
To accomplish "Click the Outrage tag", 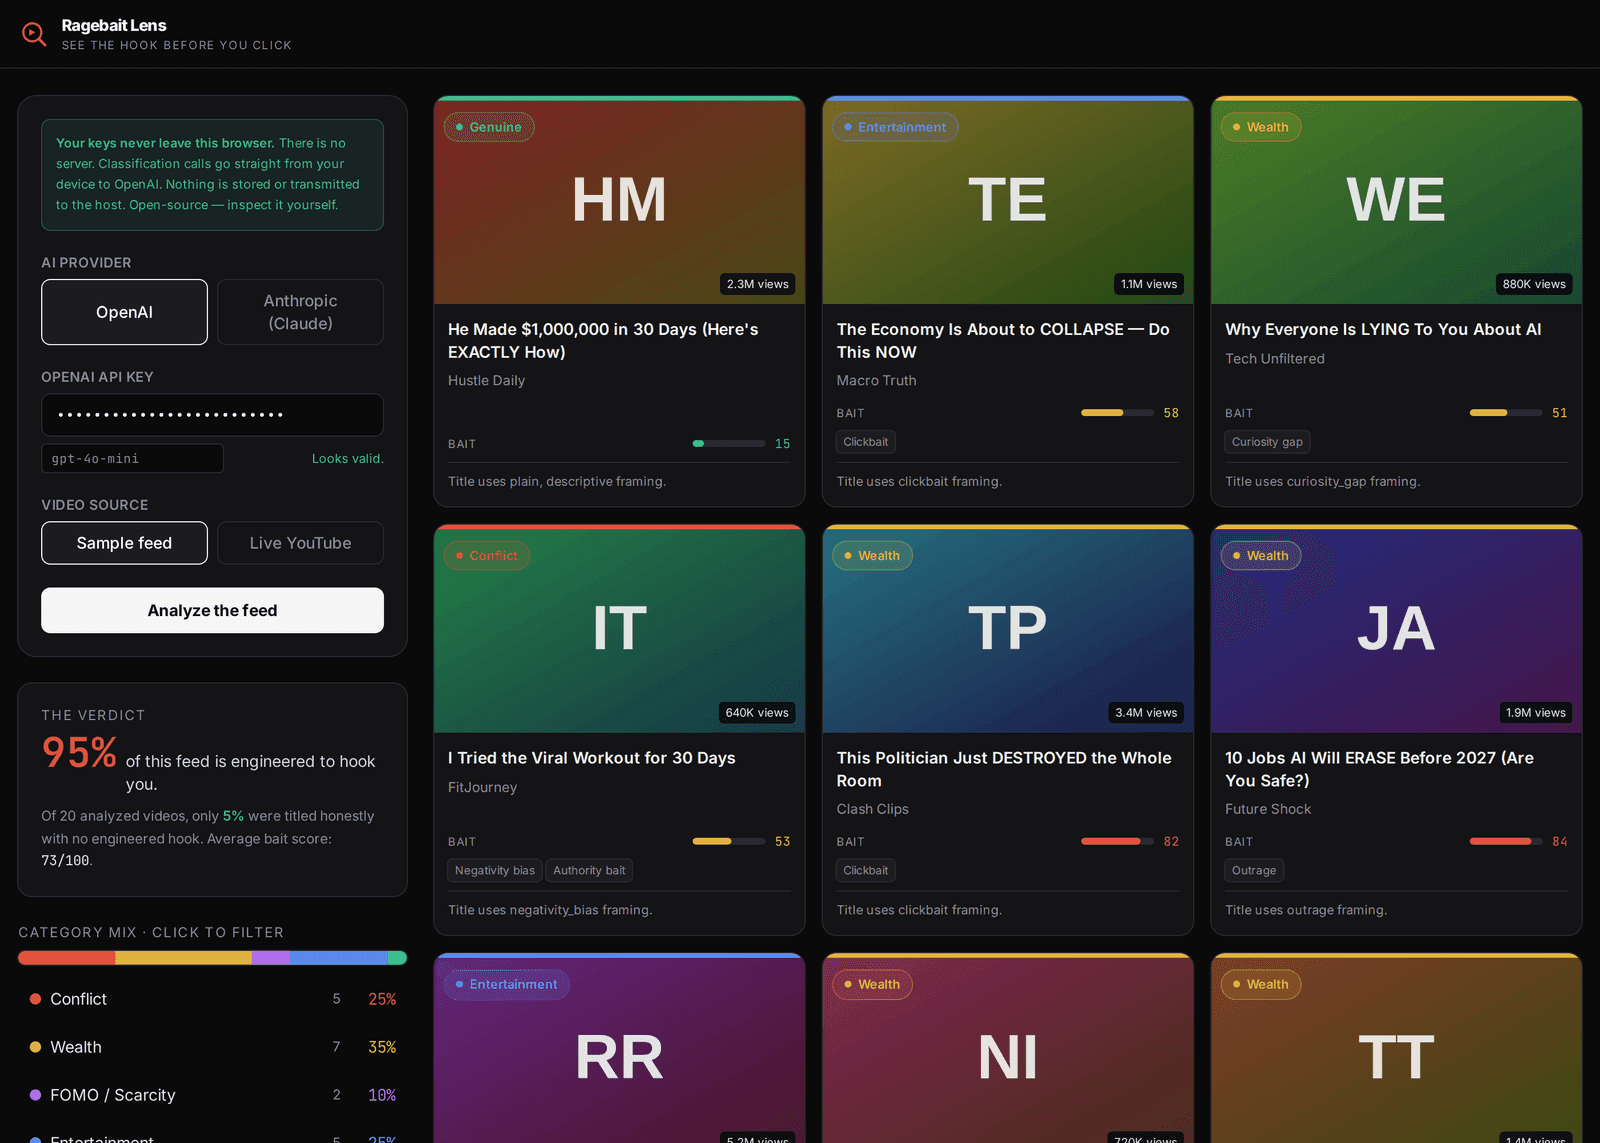I will pyautogui.click(x=1254, y=870).
